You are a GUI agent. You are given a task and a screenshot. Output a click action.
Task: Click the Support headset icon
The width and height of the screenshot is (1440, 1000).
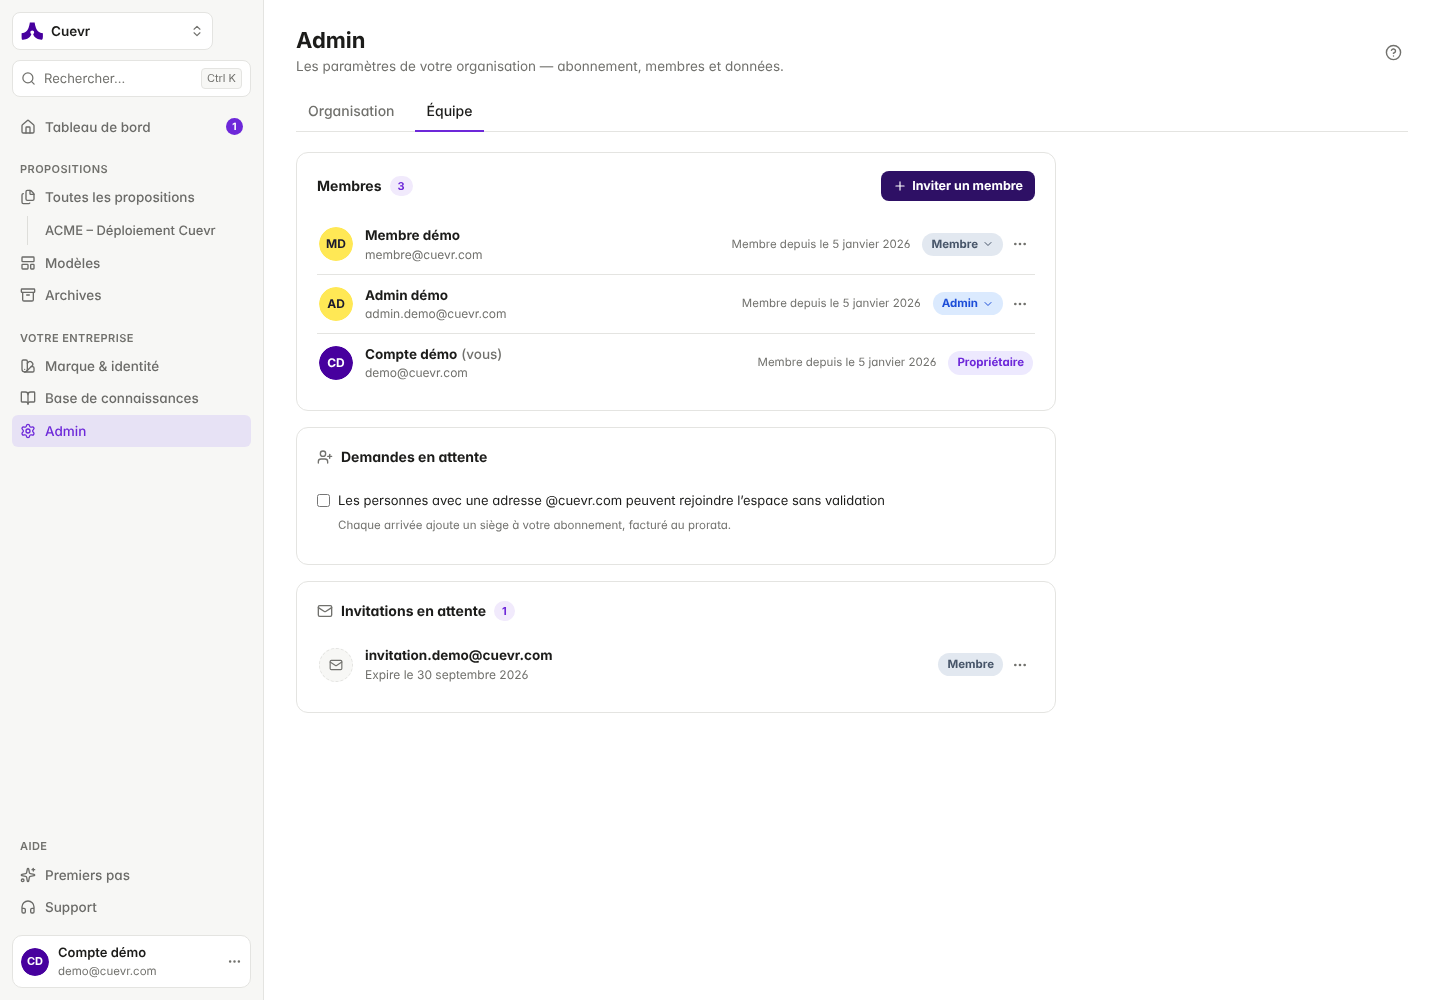point(28,907)
